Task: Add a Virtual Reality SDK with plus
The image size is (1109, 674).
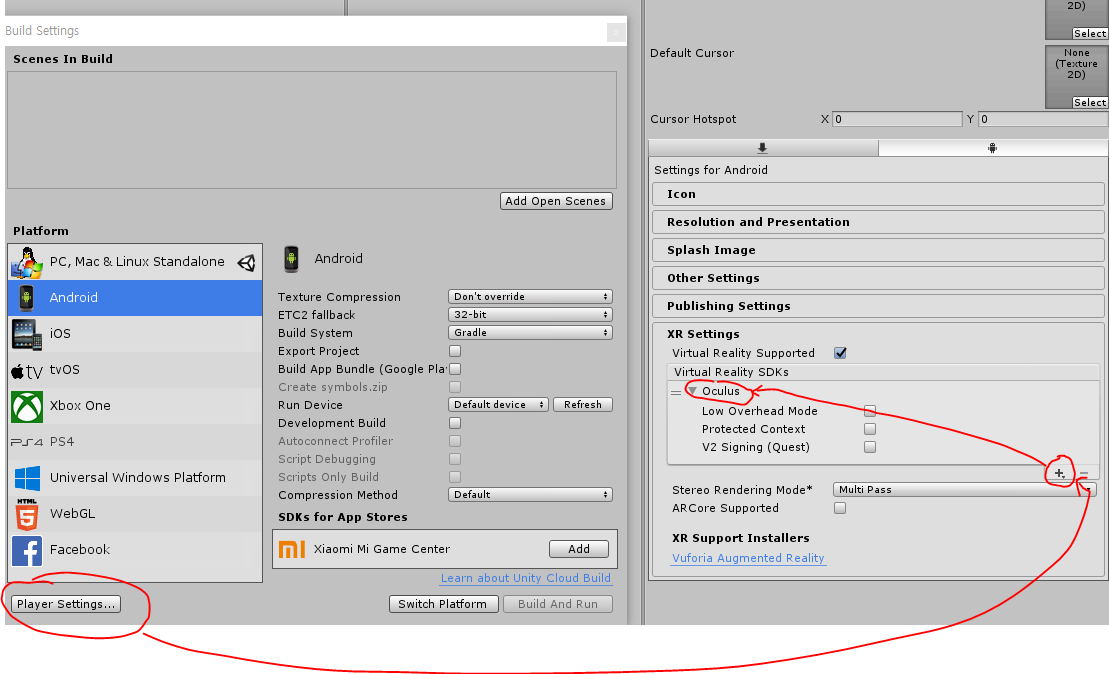Action: point(1059,473)
